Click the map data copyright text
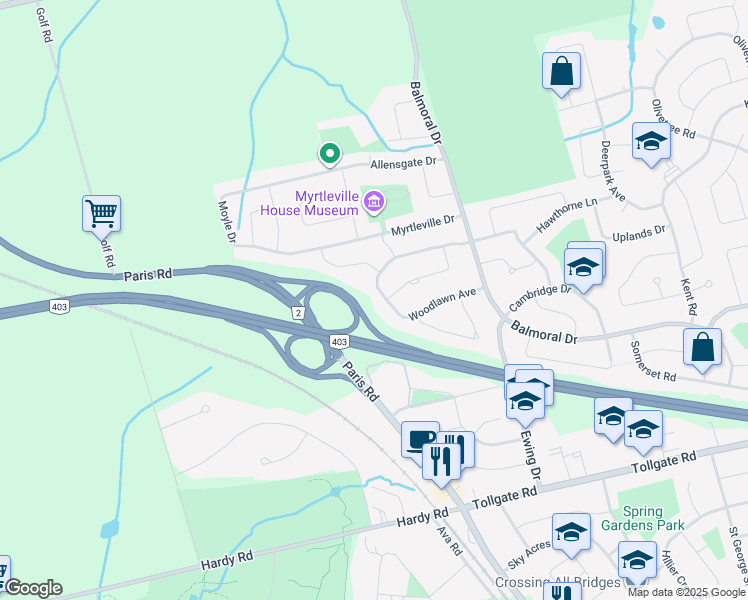Image resolution: width=748 pixels, height=600 pixels. (x=686, y=593)
